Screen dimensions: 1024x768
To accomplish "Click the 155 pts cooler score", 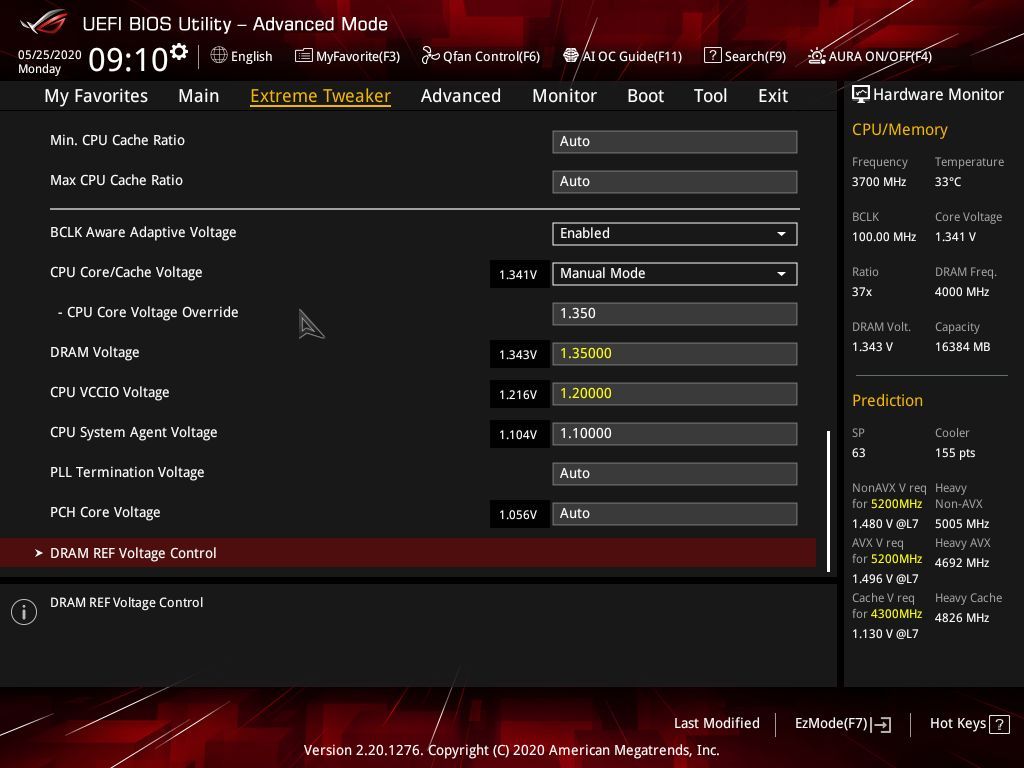I will coord(955,453).
